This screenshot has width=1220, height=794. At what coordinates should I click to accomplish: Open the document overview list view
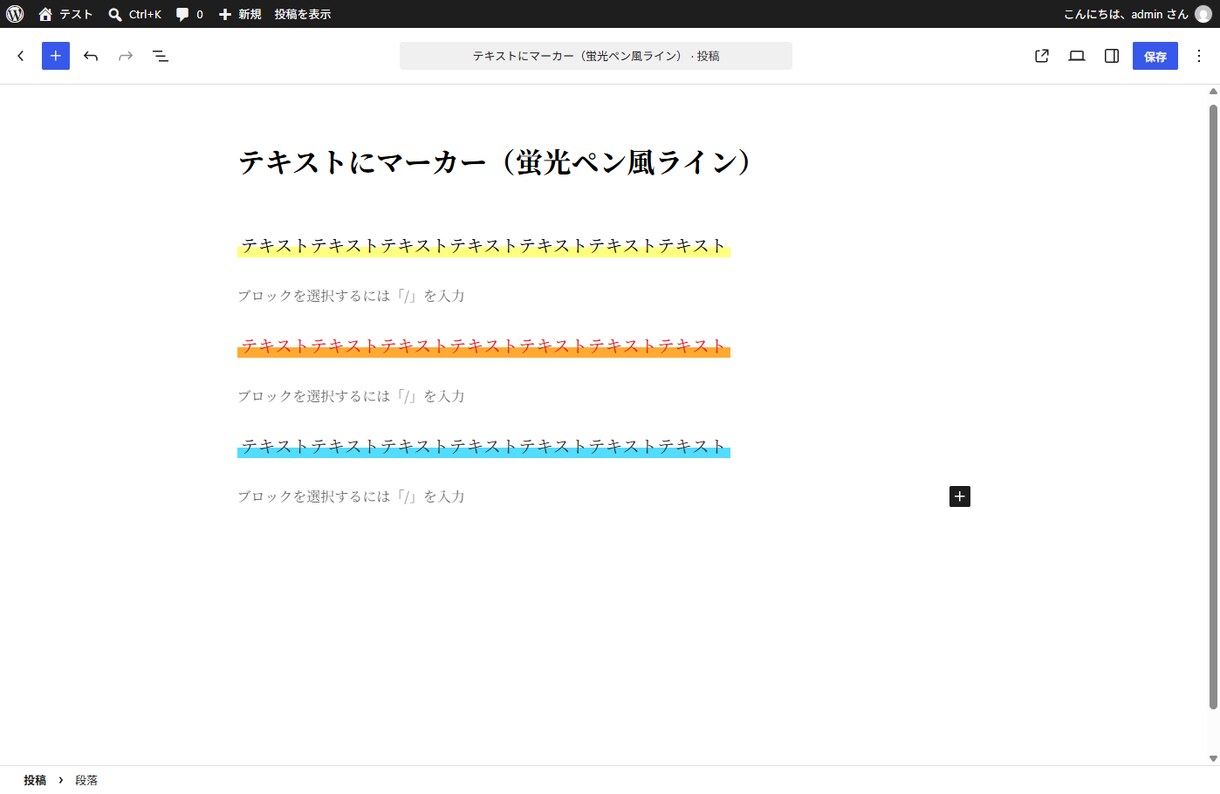tap(160, 56)
